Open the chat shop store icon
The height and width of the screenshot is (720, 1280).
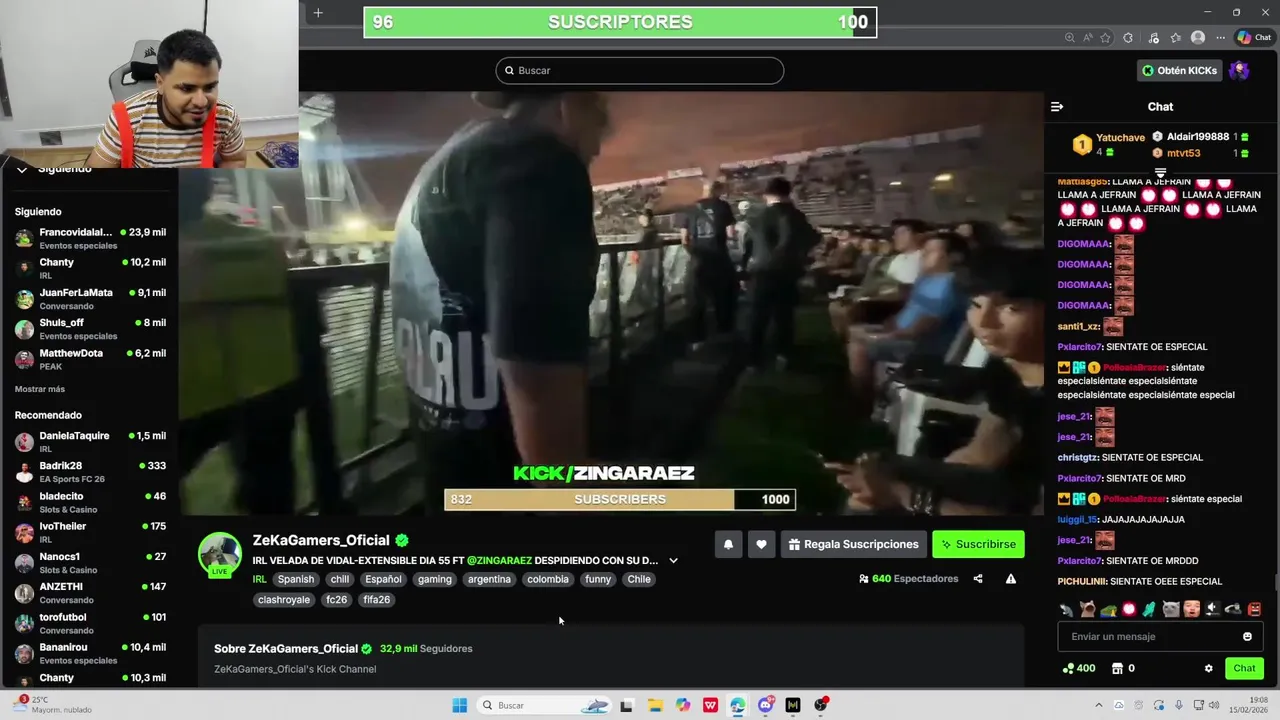coord(1117,669)
